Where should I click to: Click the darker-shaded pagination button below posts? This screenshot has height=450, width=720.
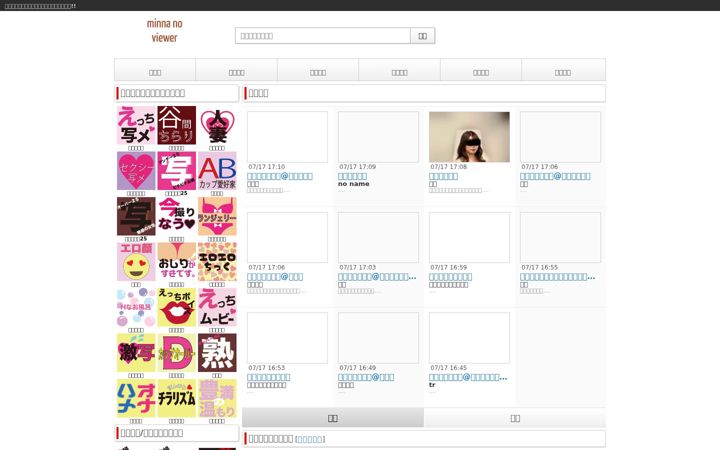tap(333, 418)
